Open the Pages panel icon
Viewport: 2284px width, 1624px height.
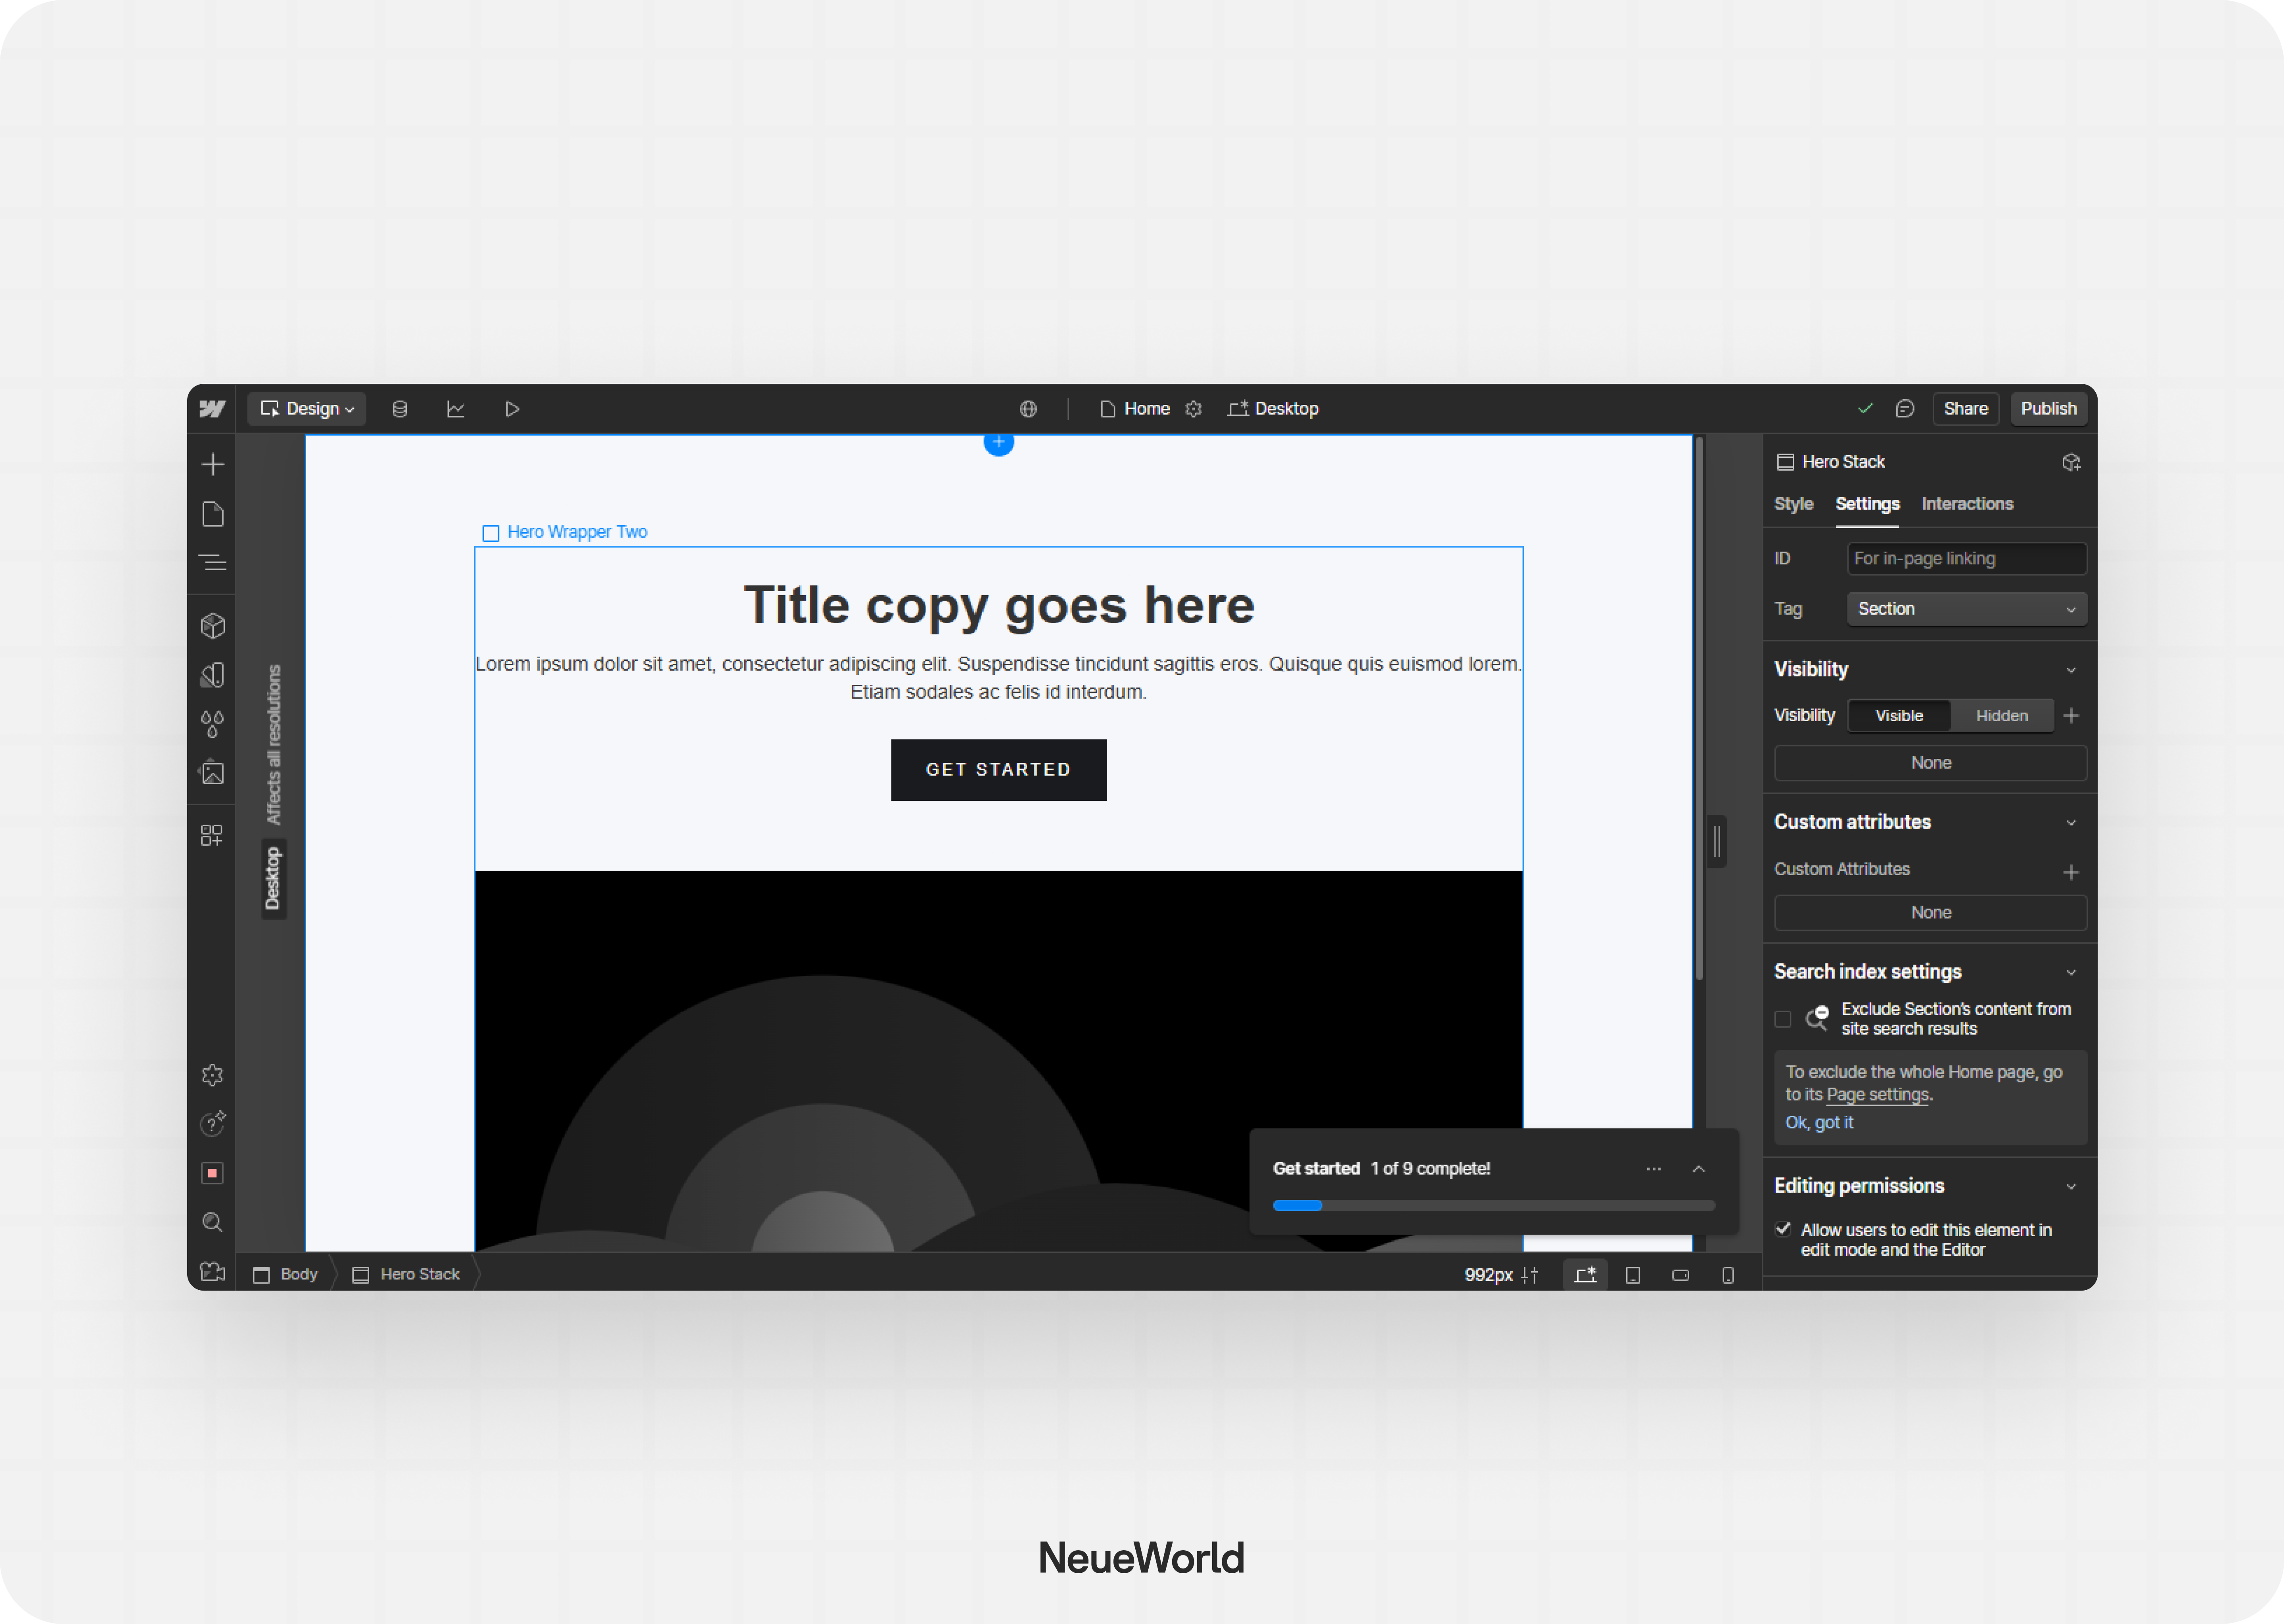pyautogui.click(x=212, y=514)
